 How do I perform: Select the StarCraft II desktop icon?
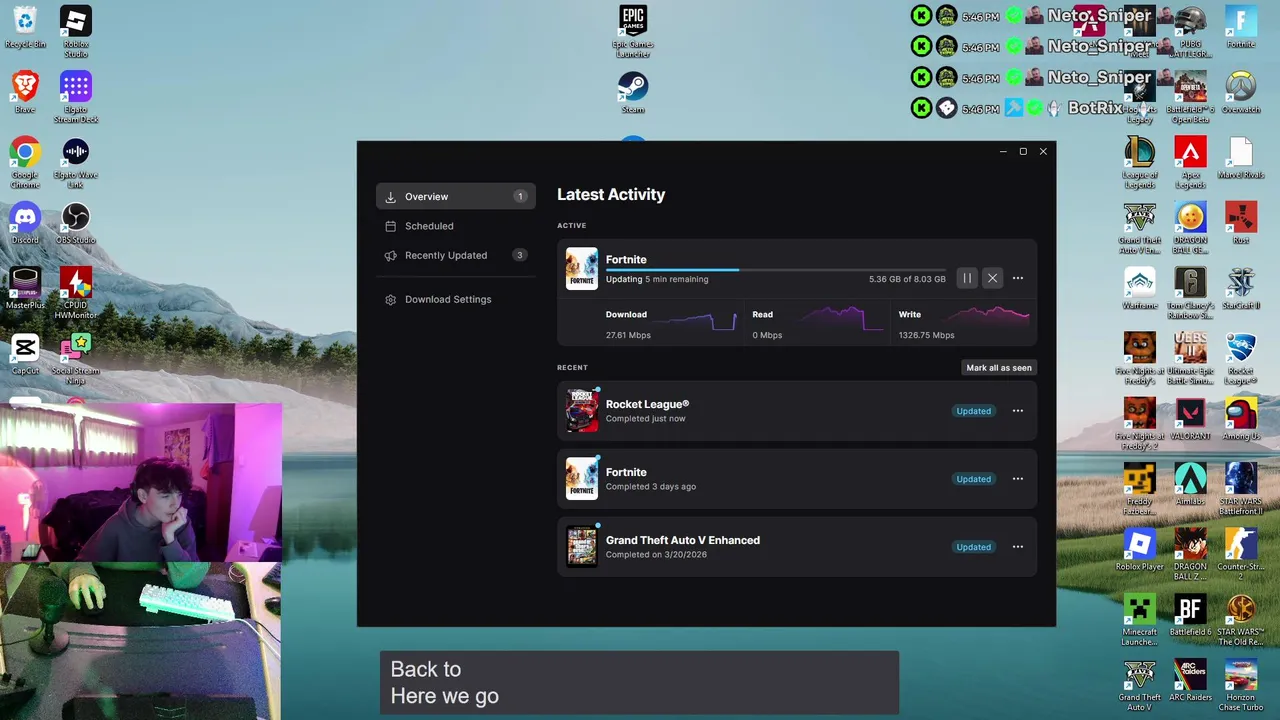(1241, 288)
